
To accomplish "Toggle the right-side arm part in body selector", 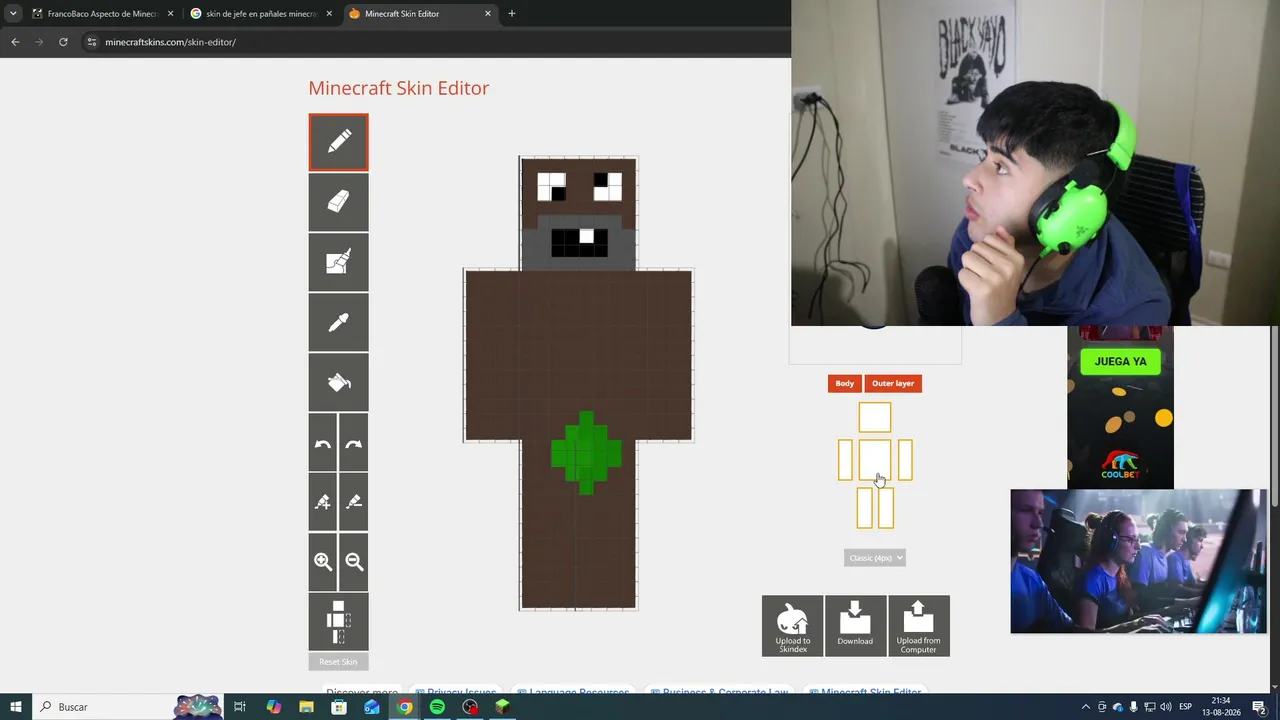I will click(905, 460).
